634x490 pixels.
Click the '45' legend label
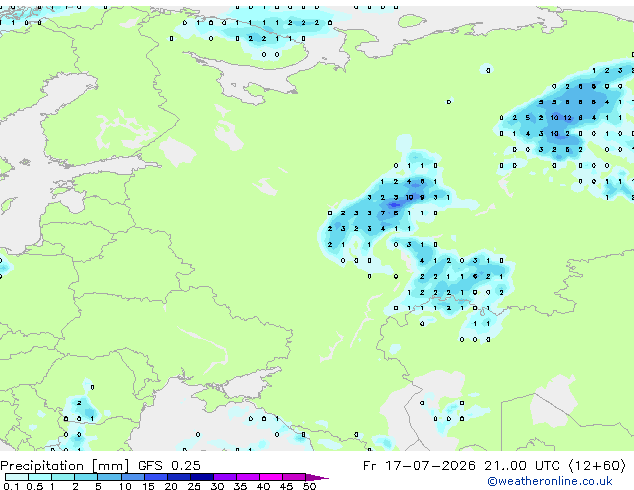(286, 486)
